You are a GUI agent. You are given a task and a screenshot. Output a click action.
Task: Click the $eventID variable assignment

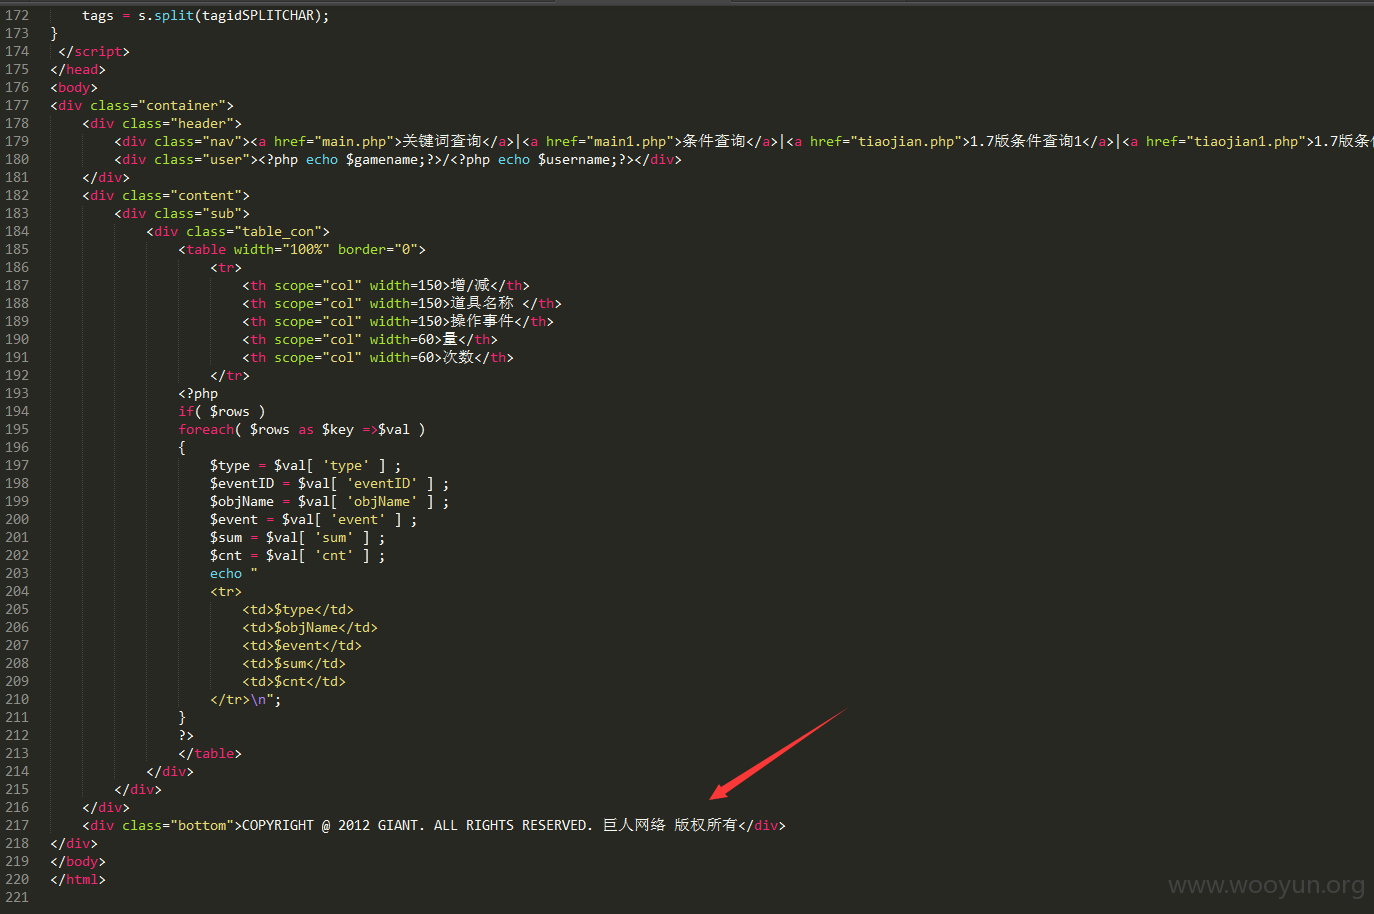pyautogui.click(x=242, y=483)
